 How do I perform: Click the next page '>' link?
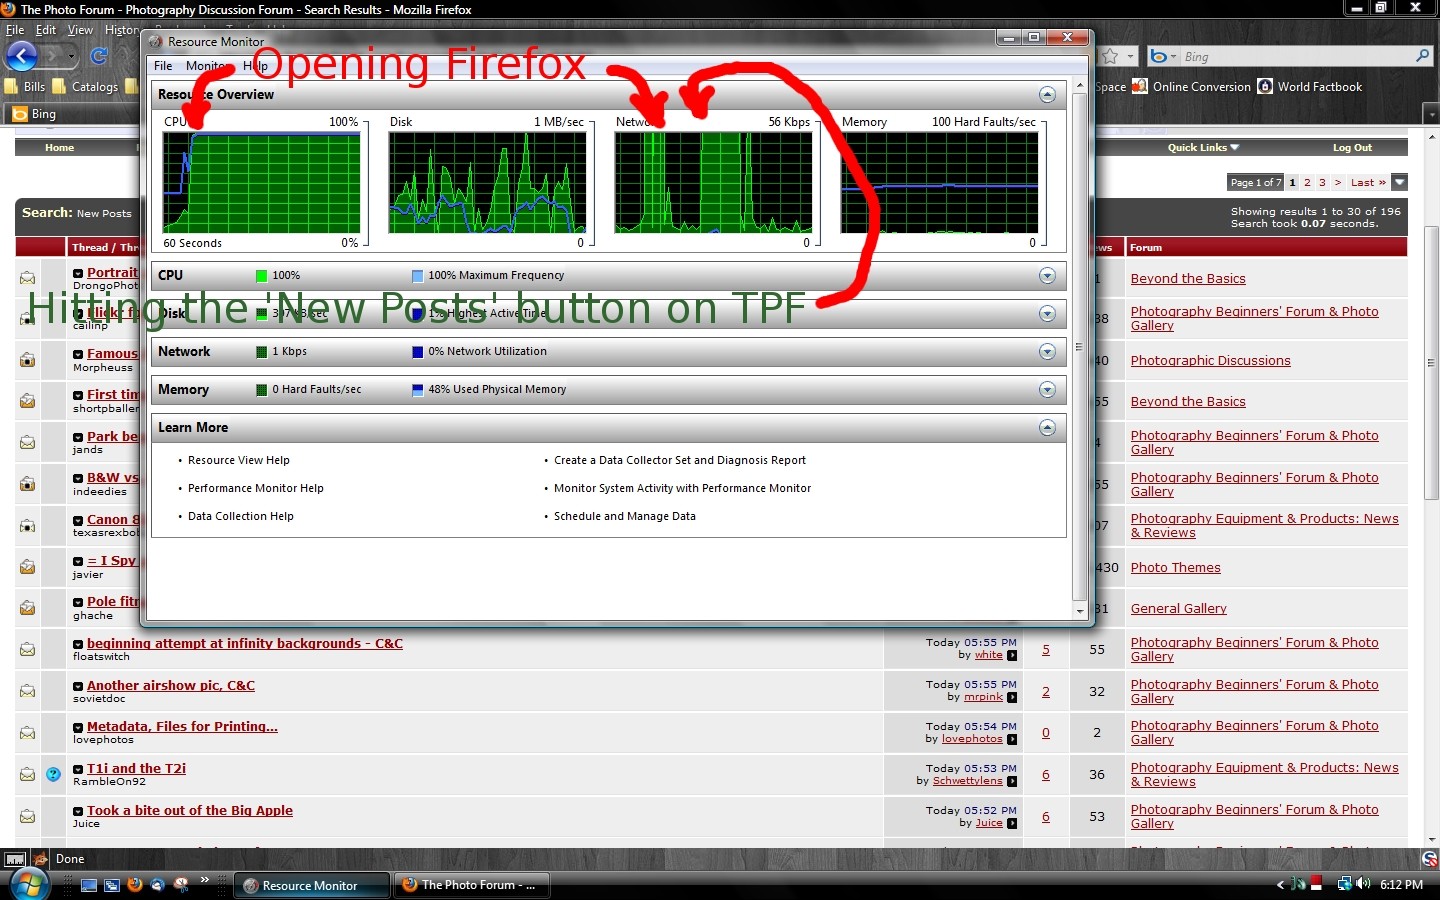1338,183
